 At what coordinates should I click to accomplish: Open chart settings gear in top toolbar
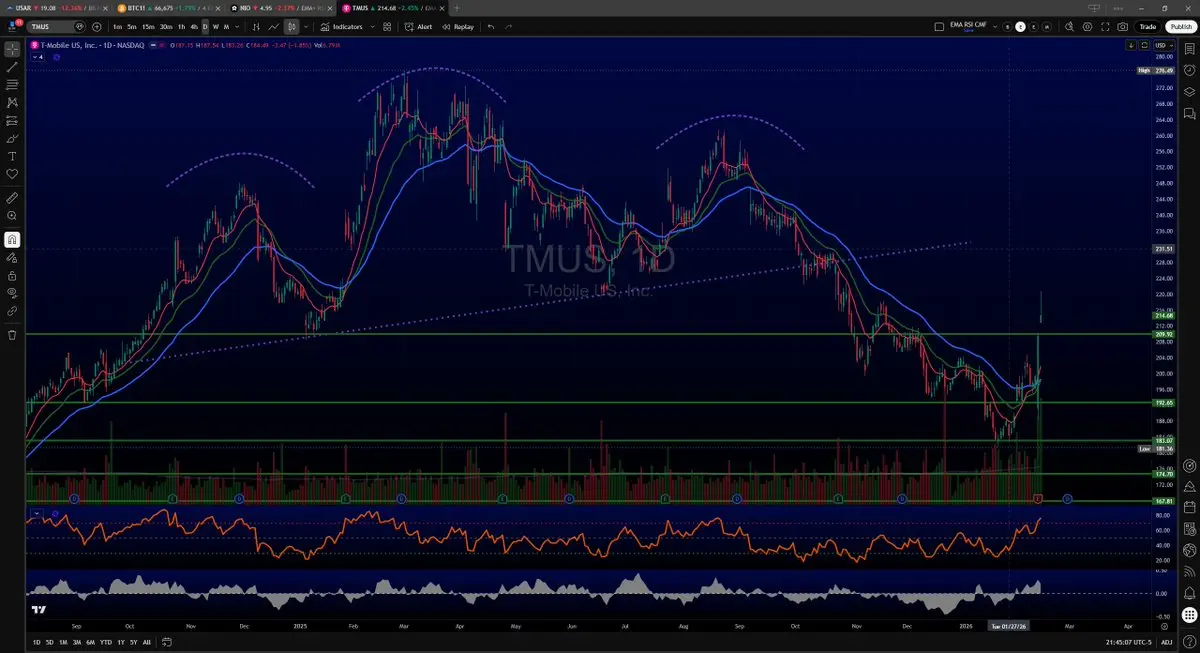pos(1086,27)
